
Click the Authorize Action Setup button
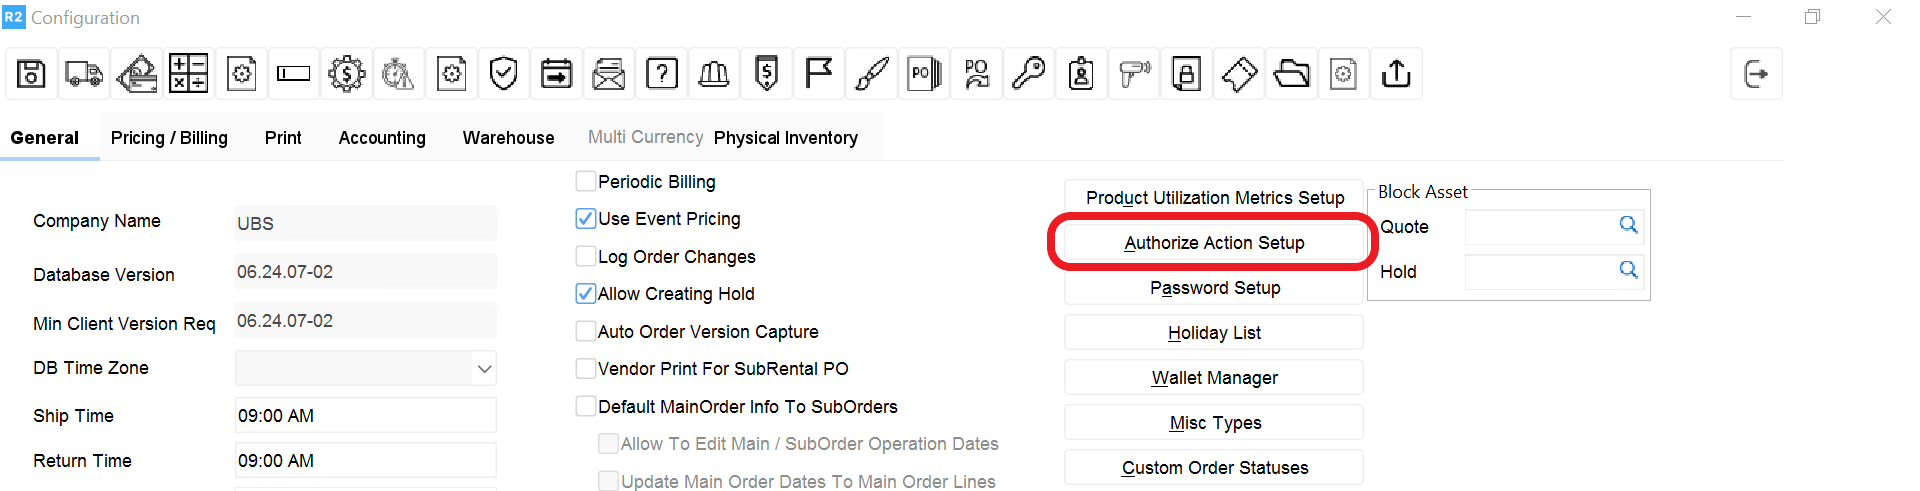[x=1214, y=243]
